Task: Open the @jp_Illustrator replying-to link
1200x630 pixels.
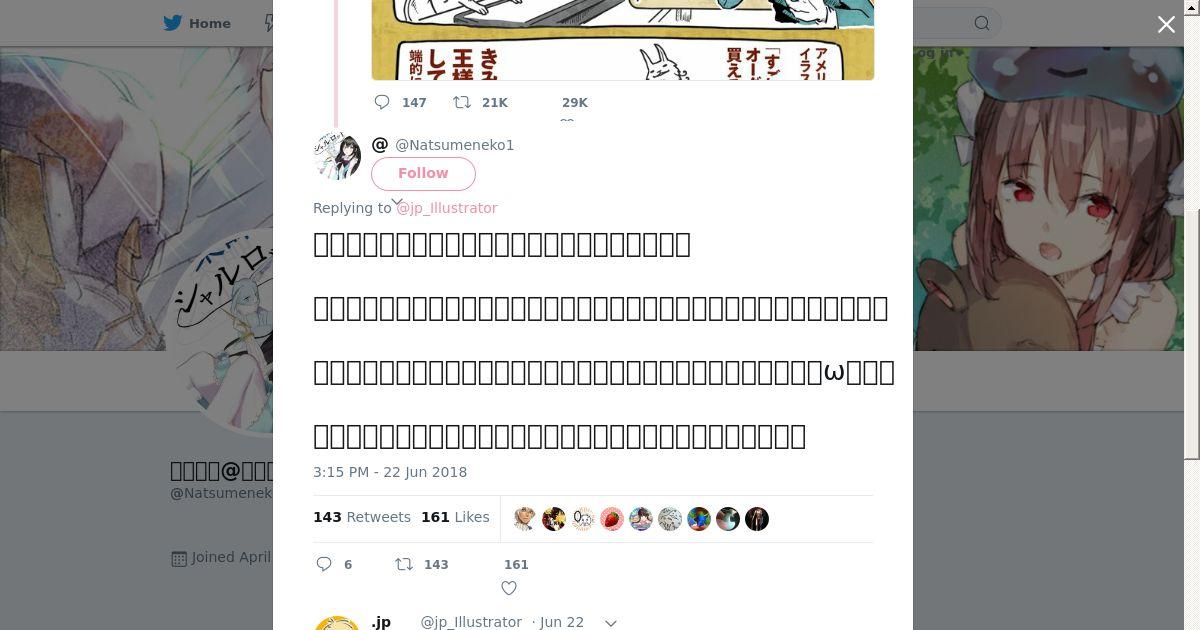Action: tap(447, 208)
